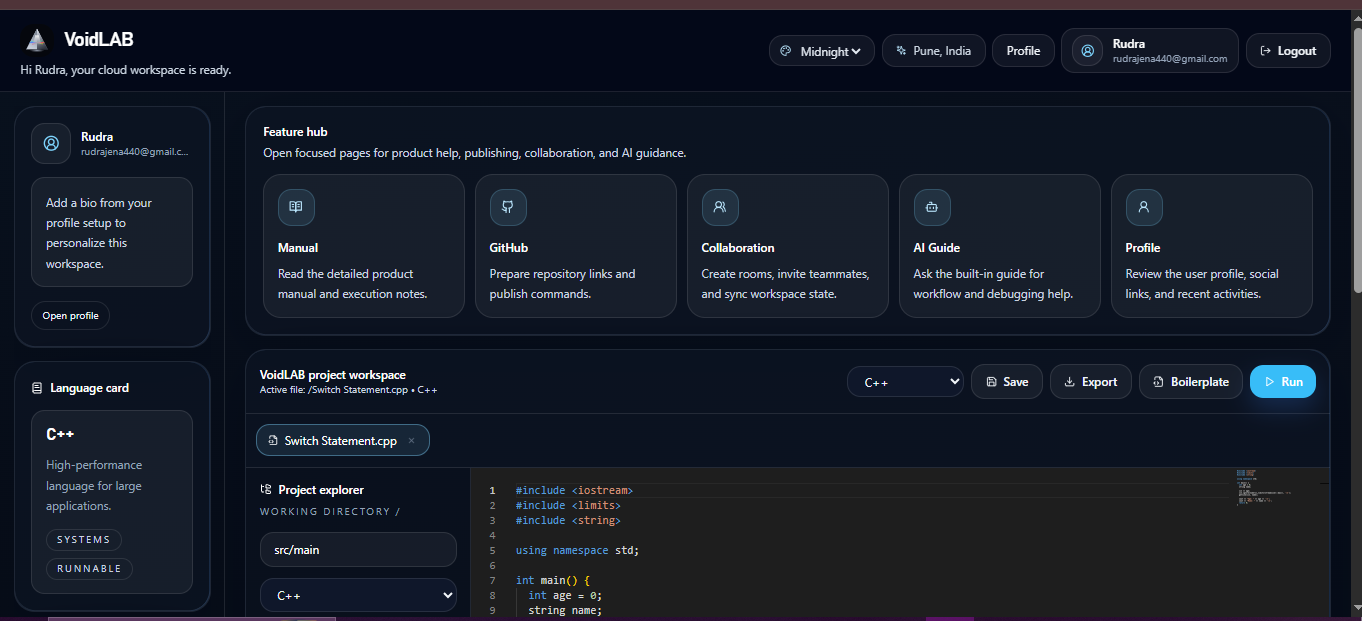Open the Profile feature card person icon
This screenshot has width=1362, height=621.
tap(1144, 207)
